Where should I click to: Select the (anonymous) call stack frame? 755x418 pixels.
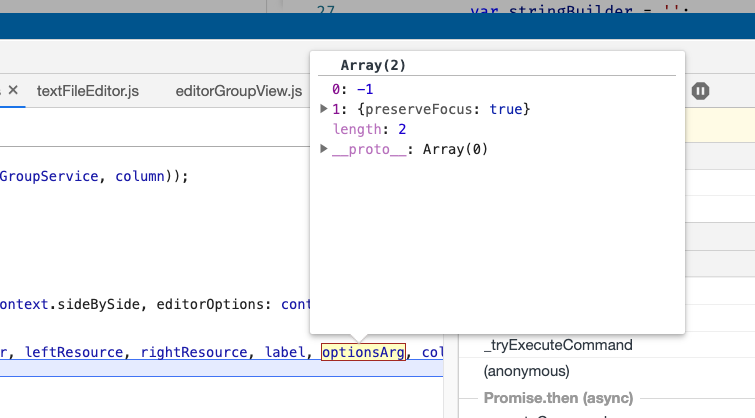[x=526, y=371]
